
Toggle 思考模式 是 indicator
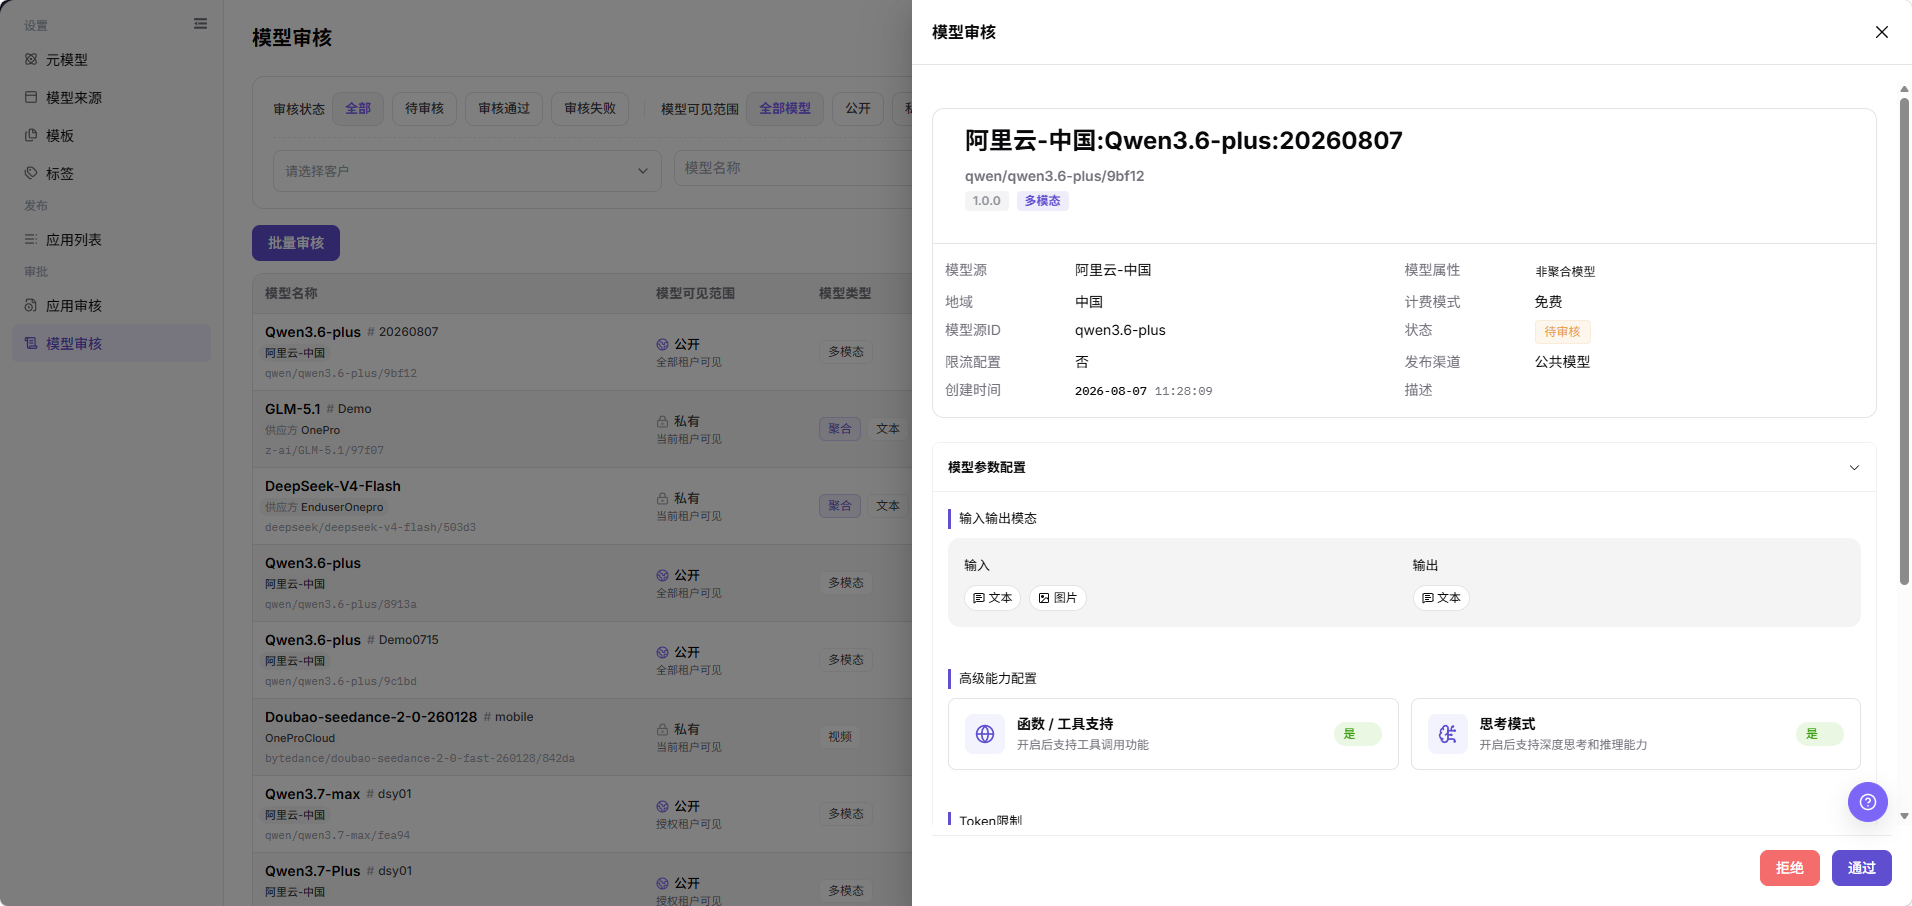(x=1819, y=734)
